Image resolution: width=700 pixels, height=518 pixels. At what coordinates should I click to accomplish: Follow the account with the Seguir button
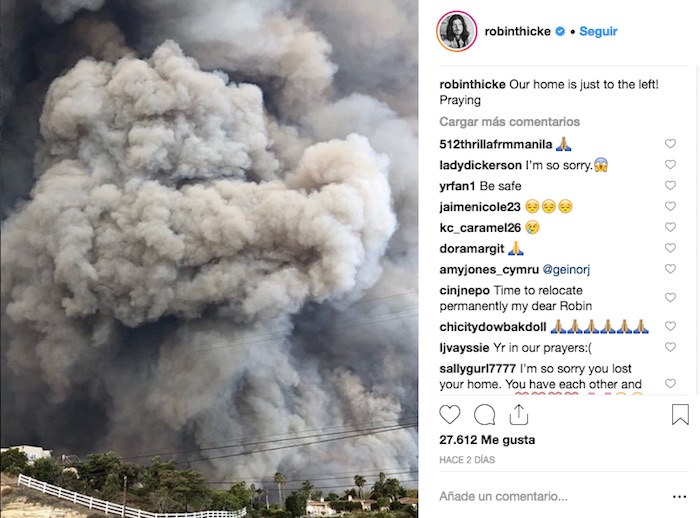pyautogui.click(x=598, y=31)
